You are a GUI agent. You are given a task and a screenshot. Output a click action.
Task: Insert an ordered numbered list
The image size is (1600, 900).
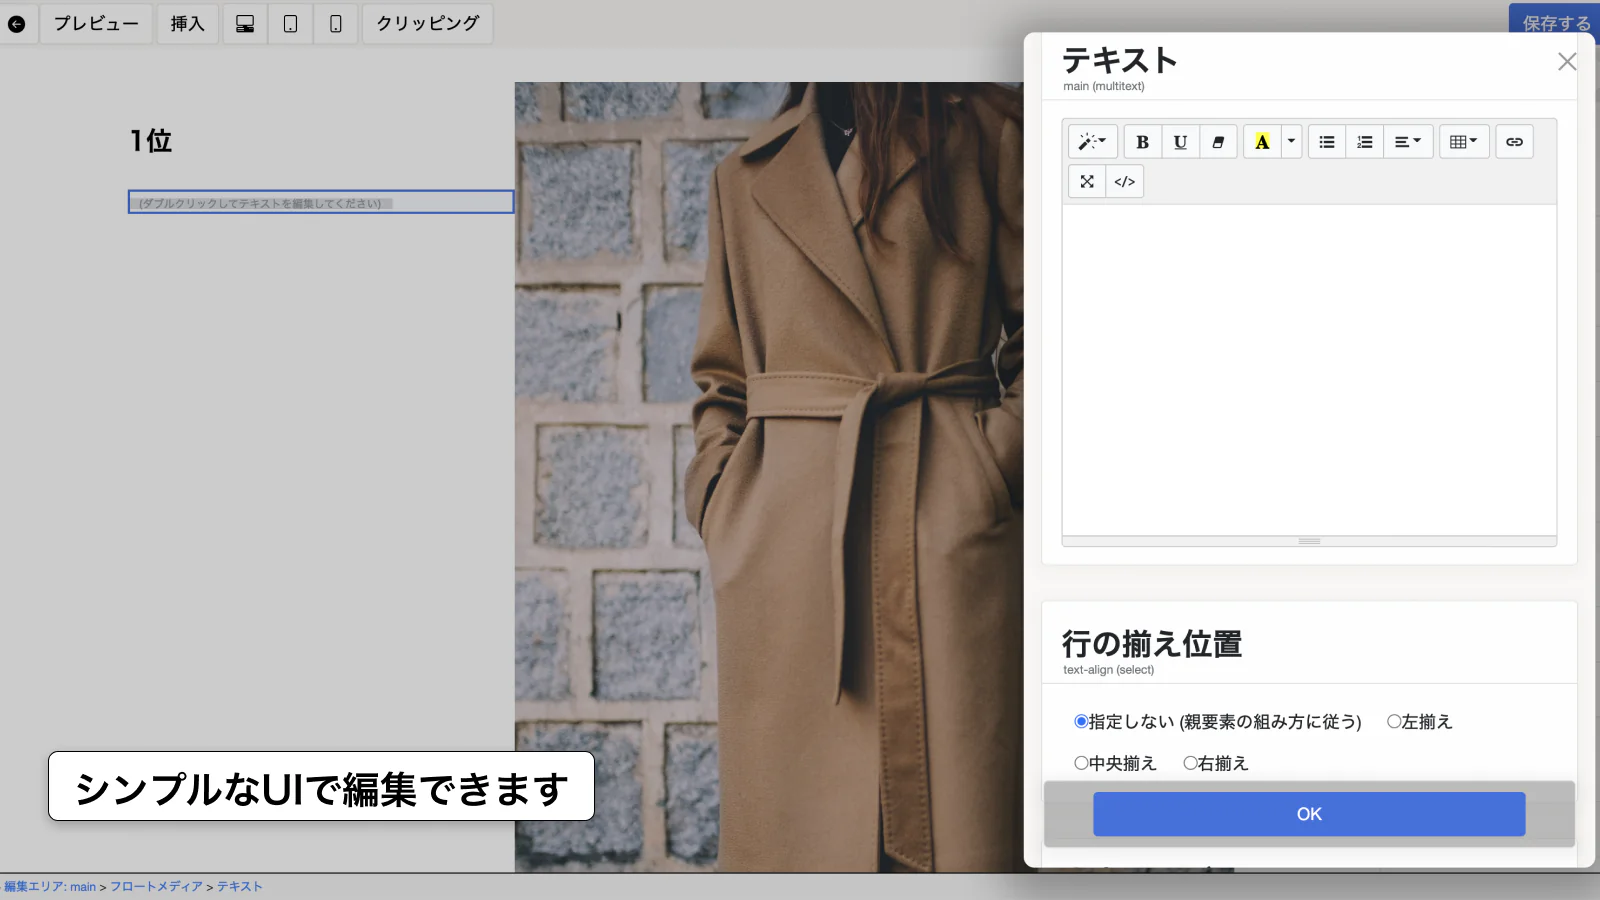click(1365, 142)
